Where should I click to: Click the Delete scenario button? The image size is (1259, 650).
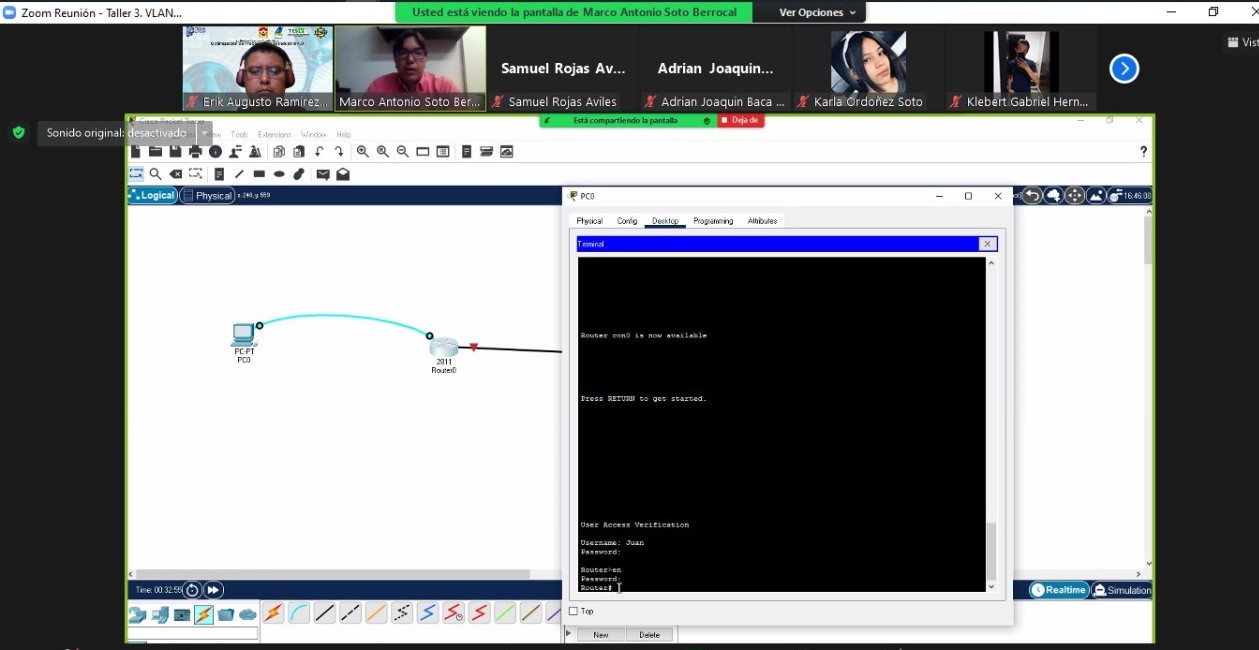649,635
